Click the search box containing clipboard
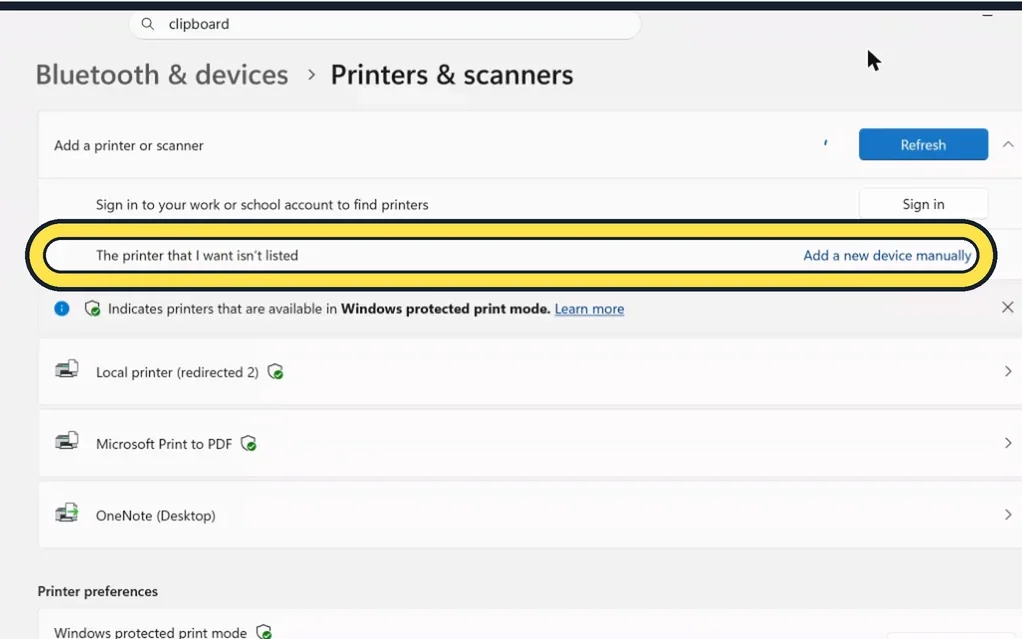The image size is (1022, 639). [385, 24]
